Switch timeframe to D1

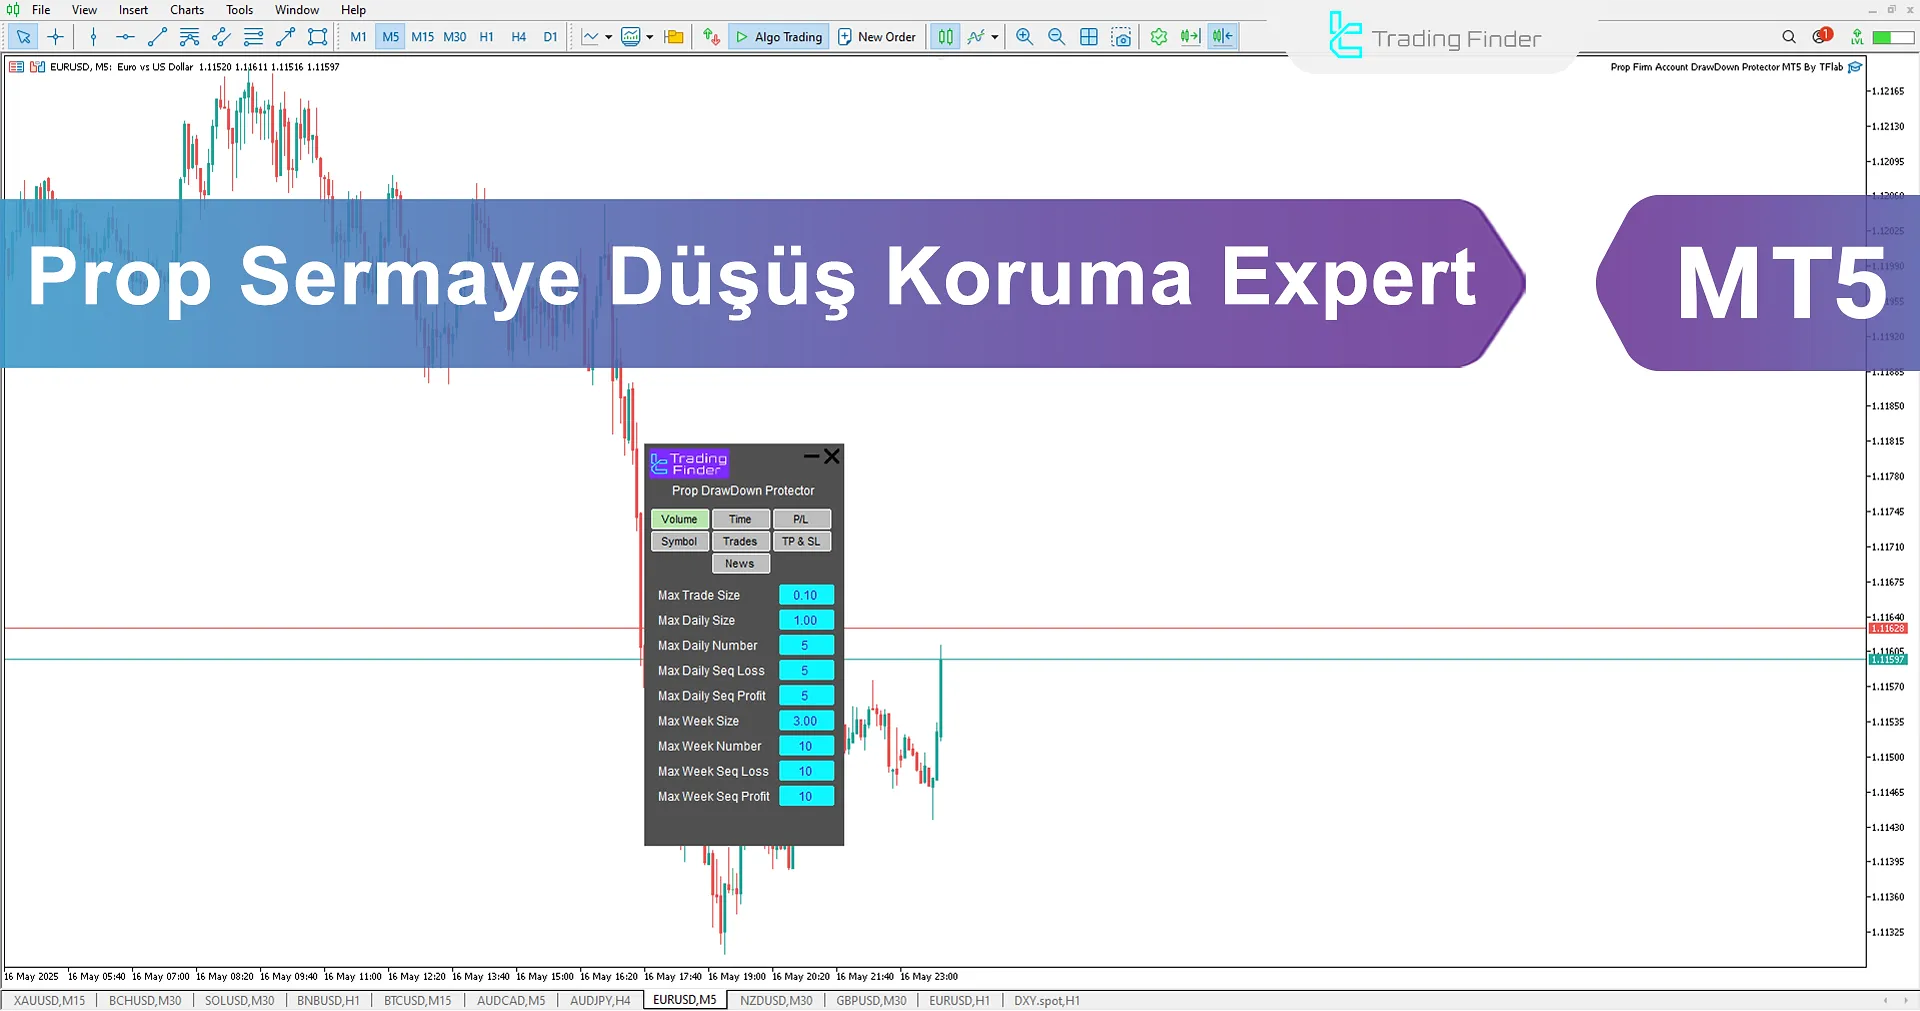click(550, 37)
